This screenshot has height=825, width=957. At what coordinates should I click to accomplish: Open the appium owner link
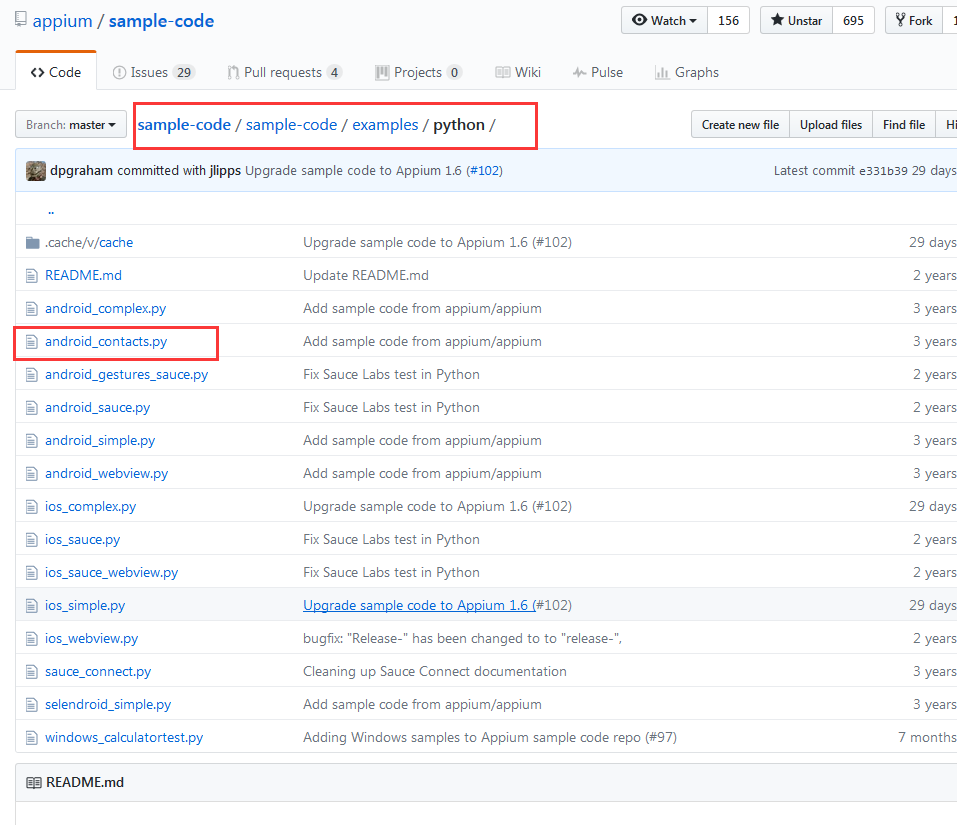pos(62,21)
